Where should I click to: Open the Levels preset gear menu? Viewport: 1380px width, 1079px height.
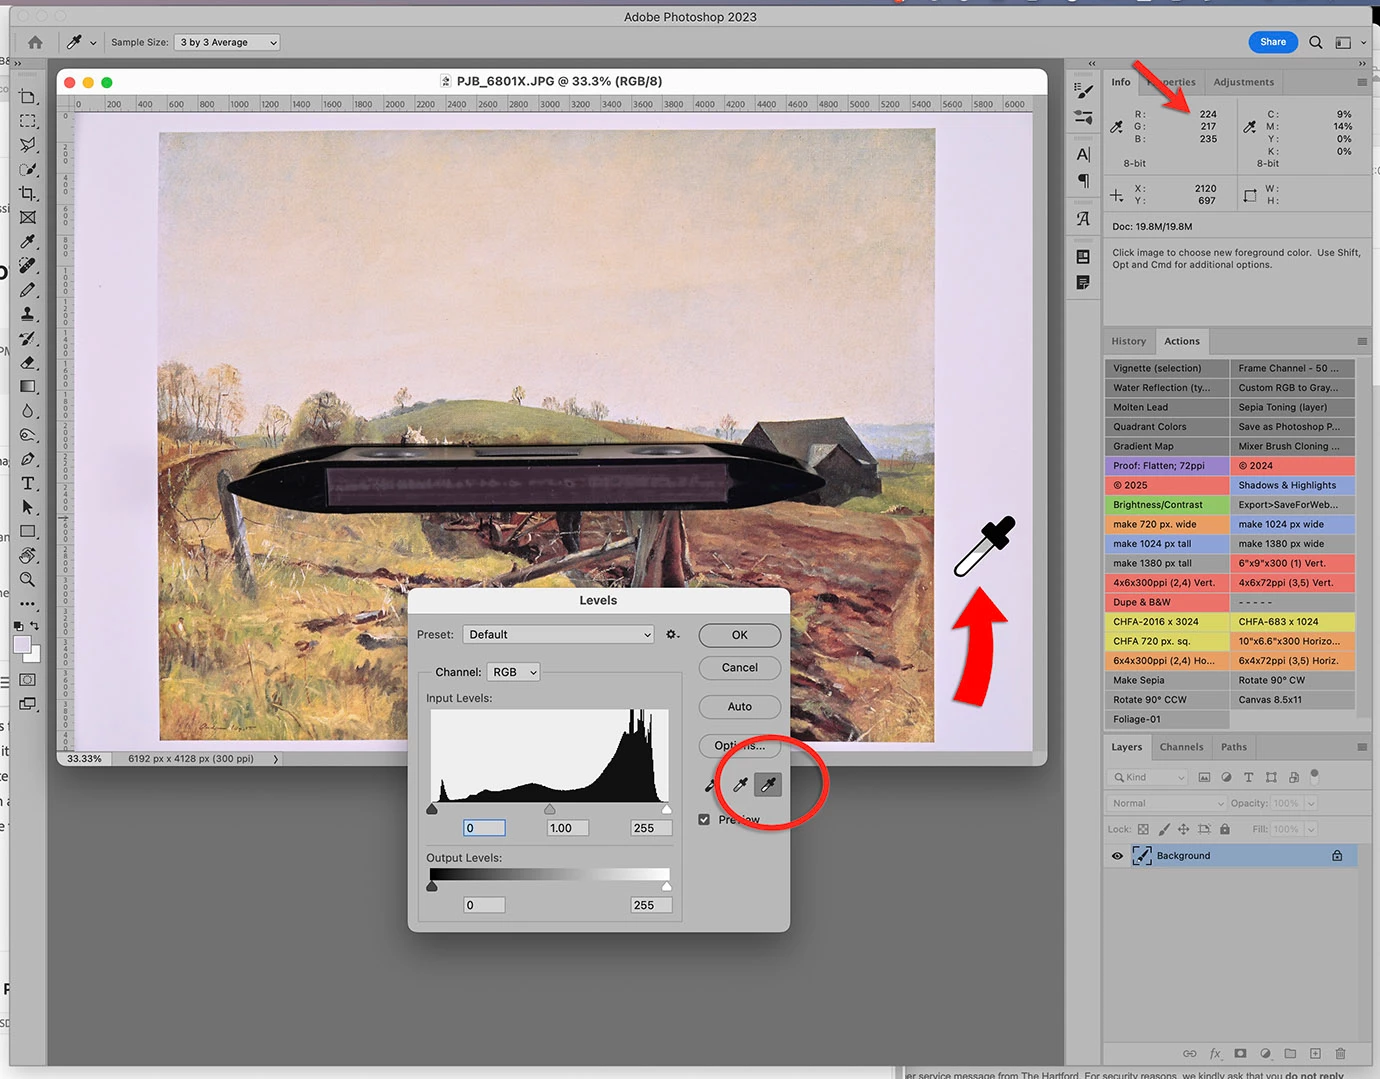point(673,634)
